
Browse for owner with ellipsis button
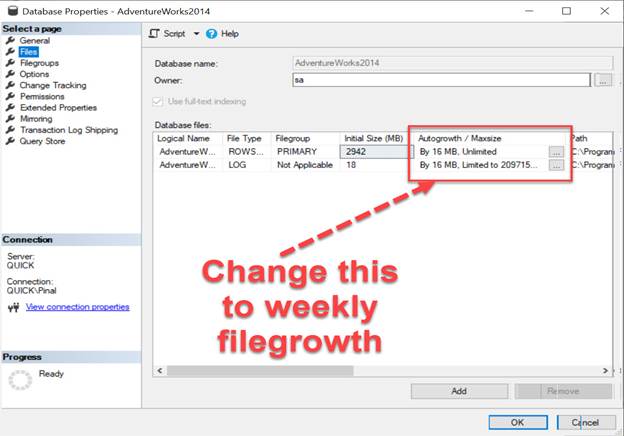603,80
